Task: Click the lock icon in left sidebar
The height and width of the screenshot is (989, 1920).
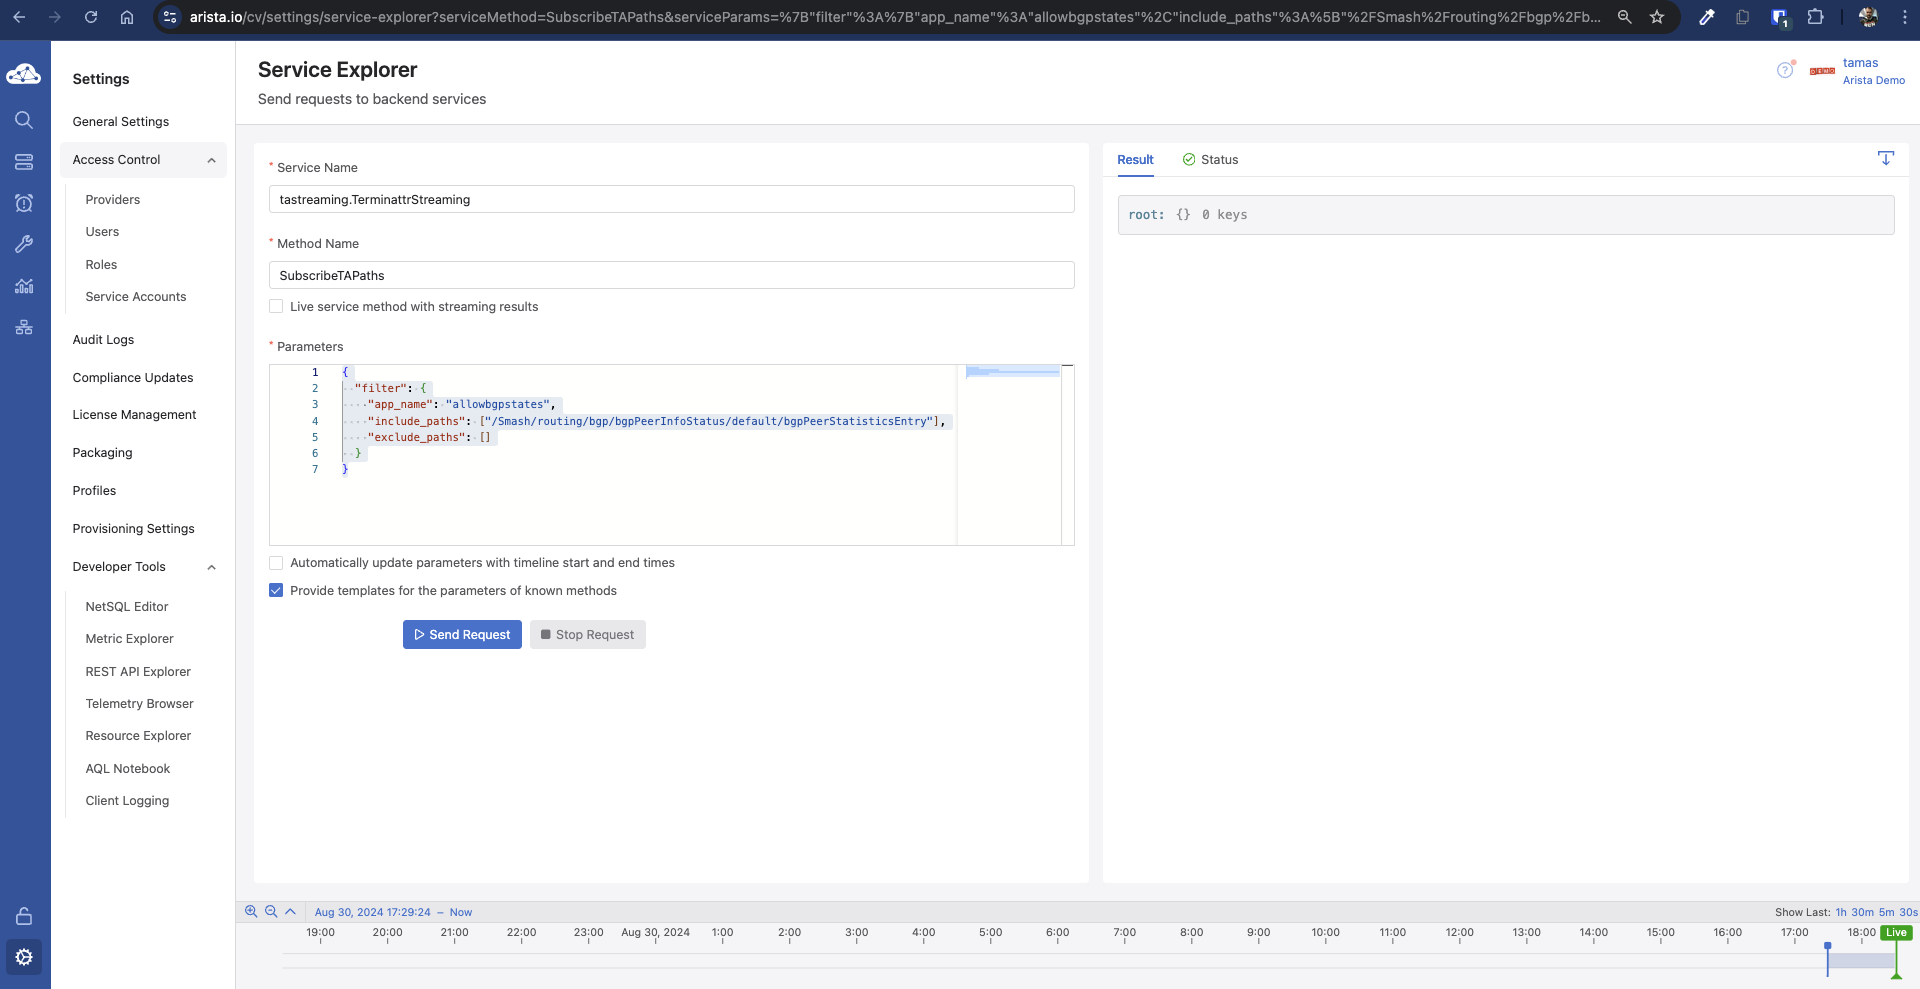Action: click(24, 916)
